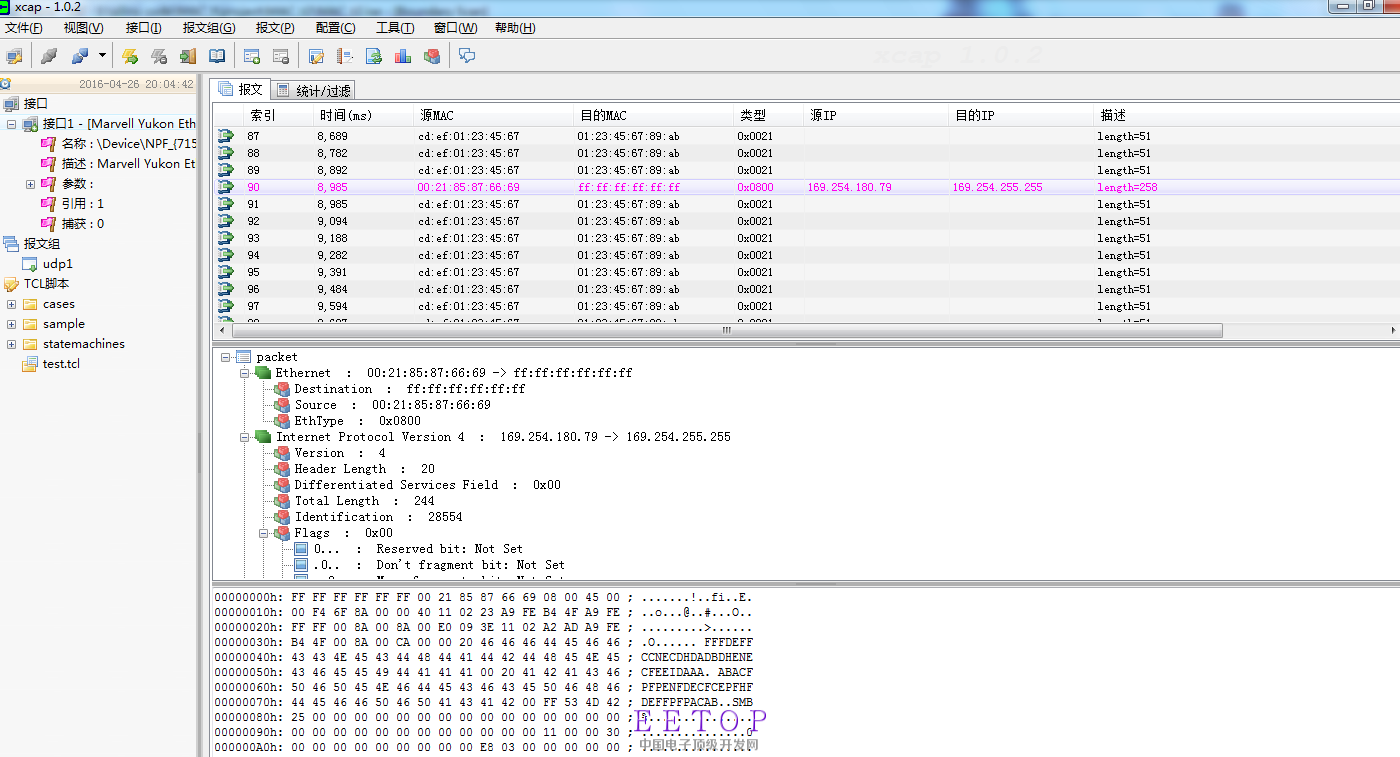Click the Destination field icon in packet tree
This screenshot has height=757, width=1400.
(282, 389)
